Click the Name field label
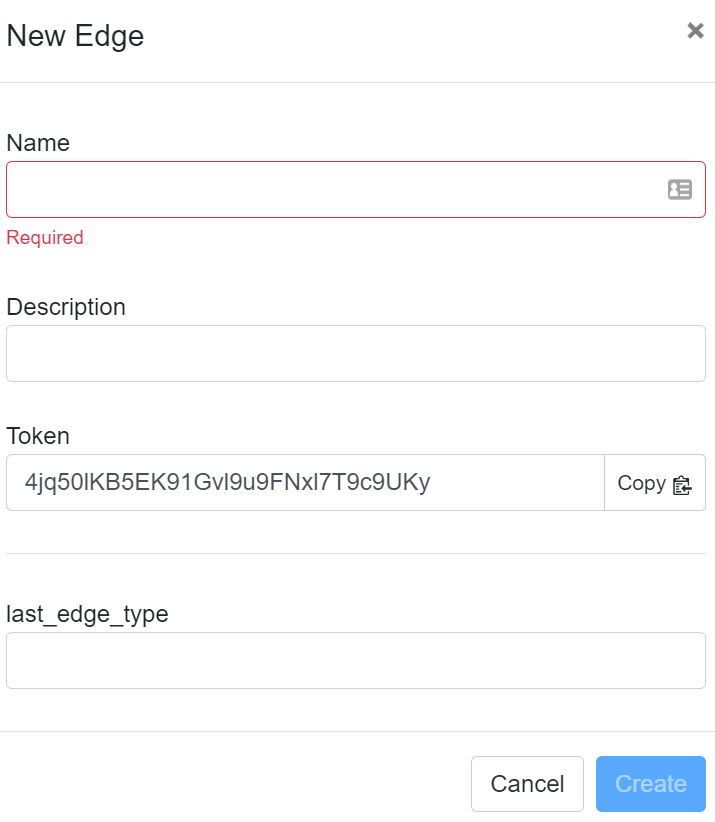This screenshot has height=822, width=715. click(x=38, y=143)
